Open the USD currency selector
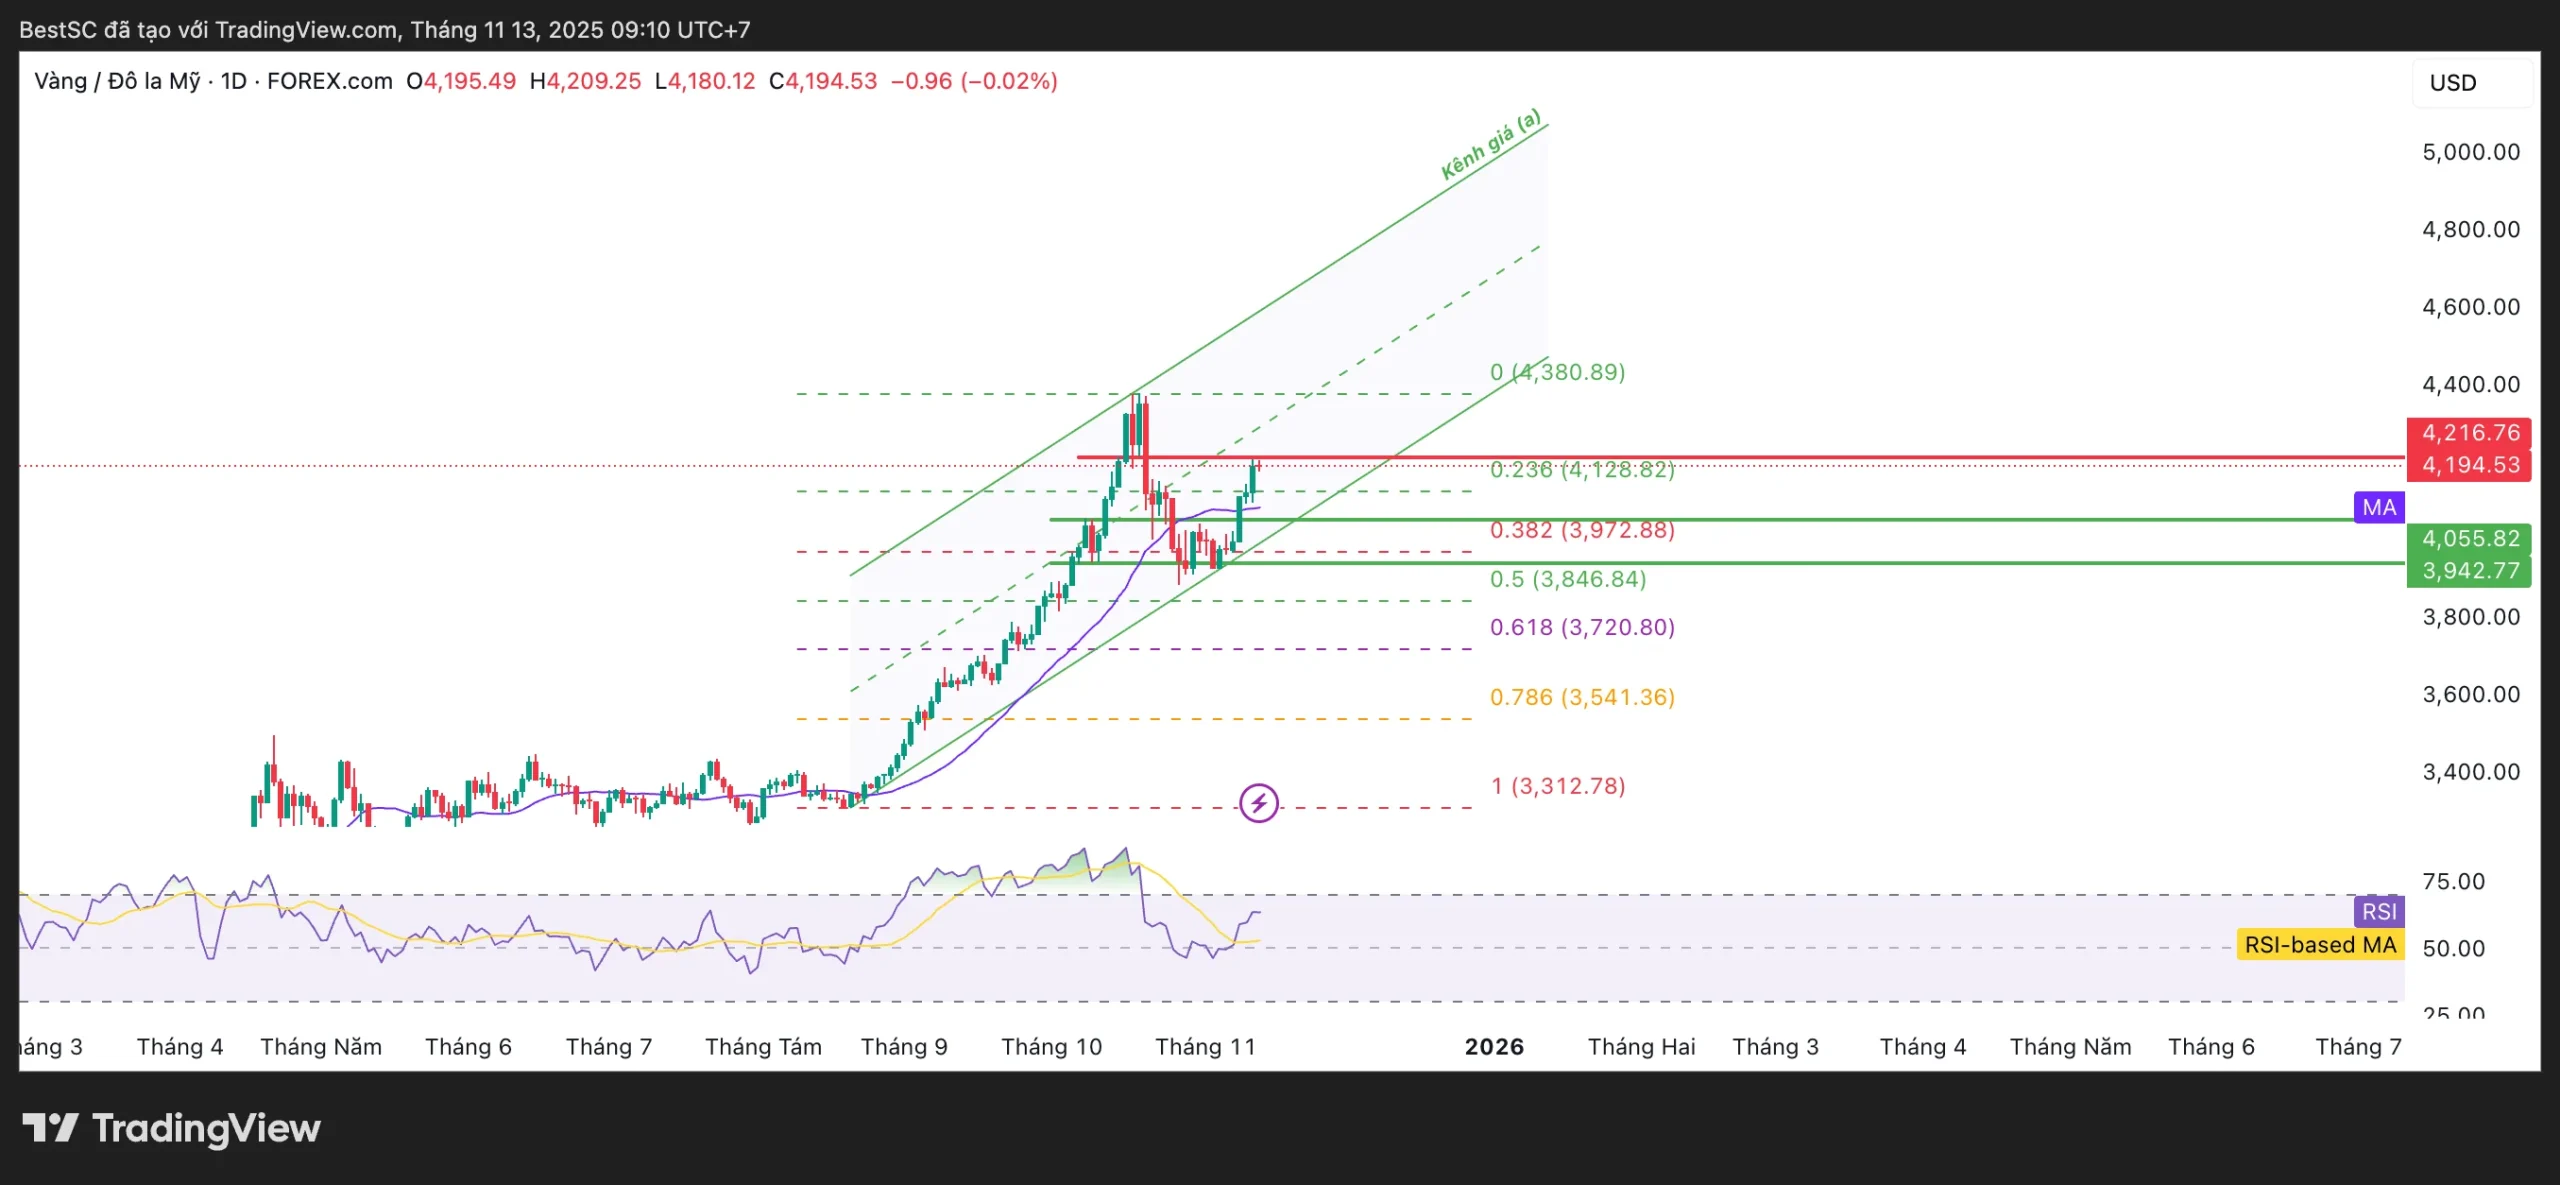This screenshot has width=2560, height=1185. pos(2454,83)
